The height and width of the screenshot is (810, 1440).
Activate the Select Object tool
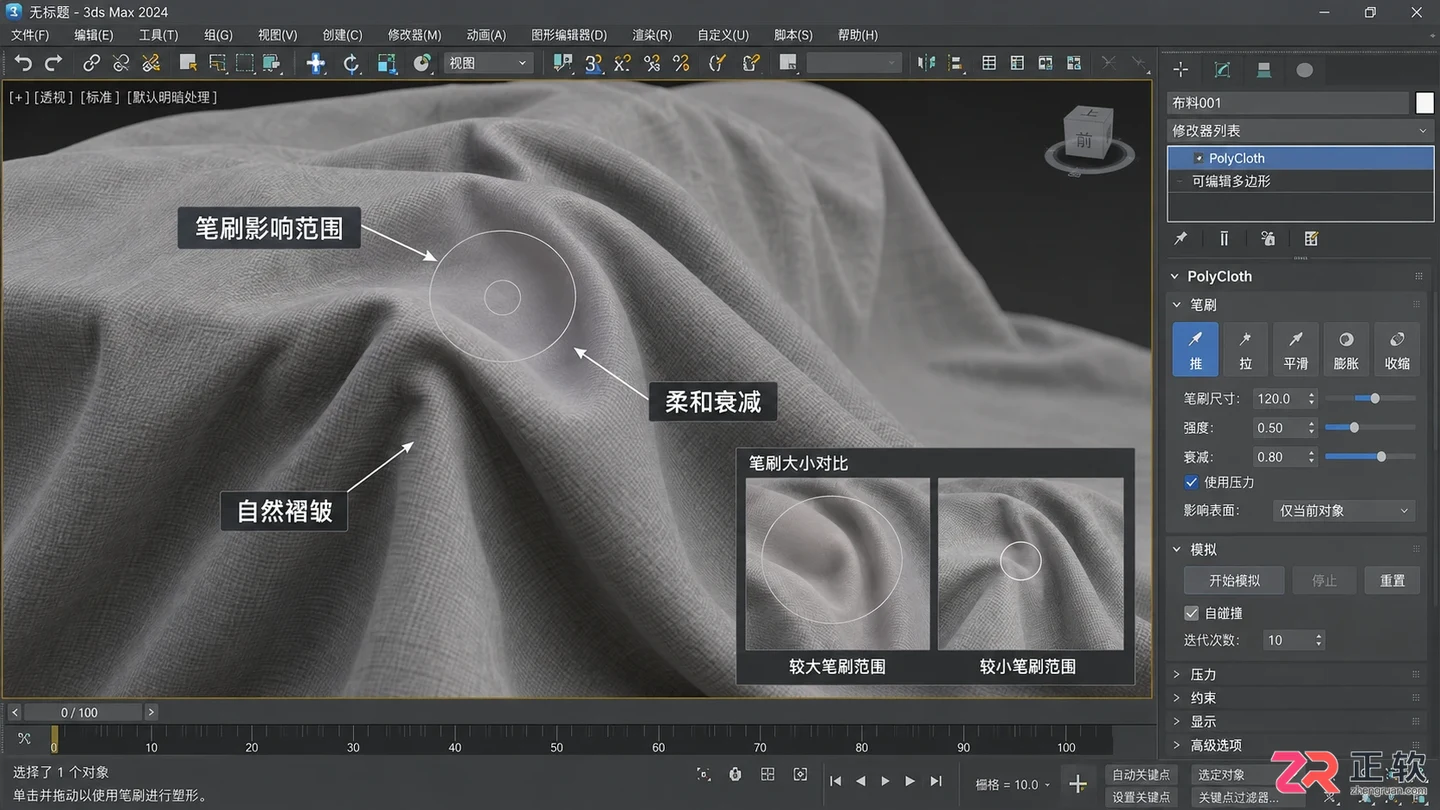click(x=187, y=63)
